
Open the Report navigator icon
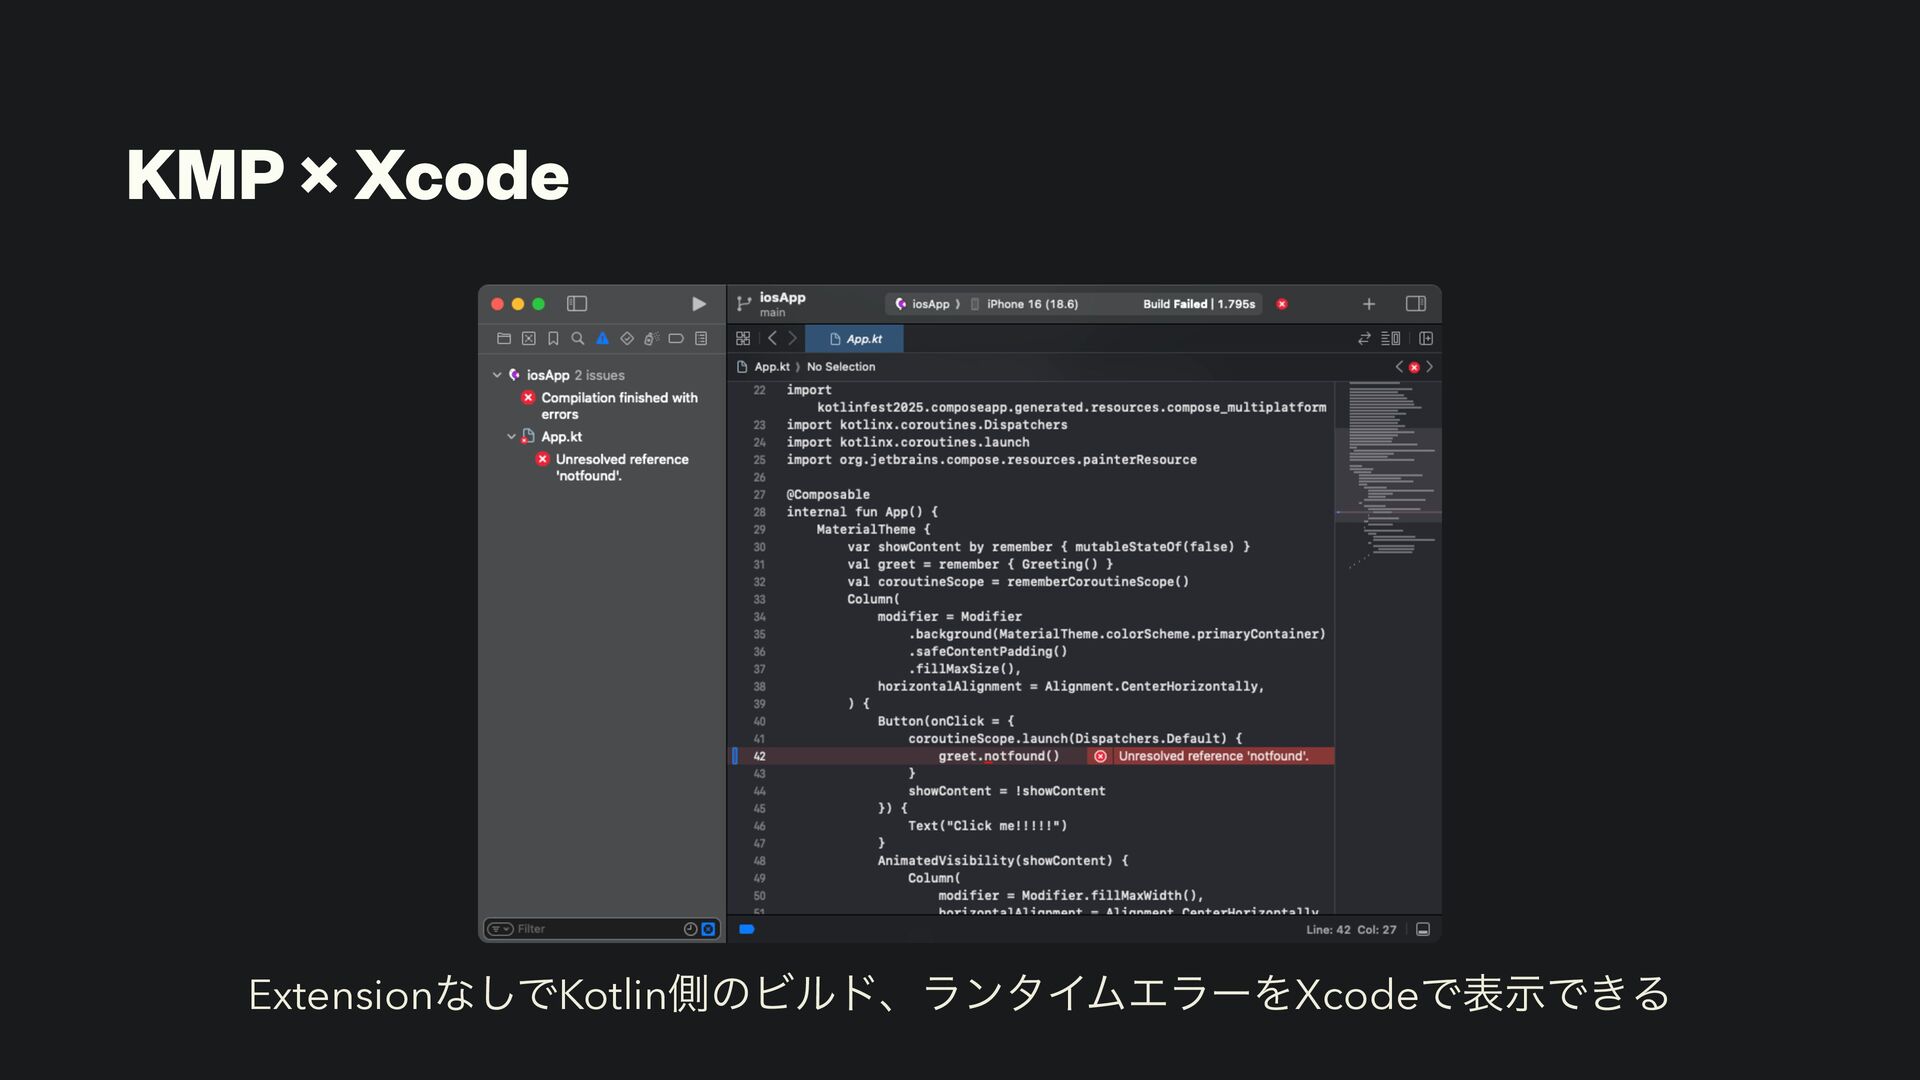[x=701, y=339]
